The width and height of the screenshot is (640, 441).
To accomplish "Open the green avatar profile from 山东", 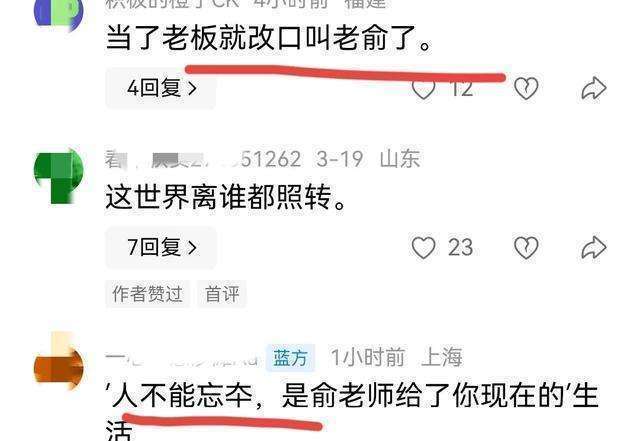I will 58,176.
